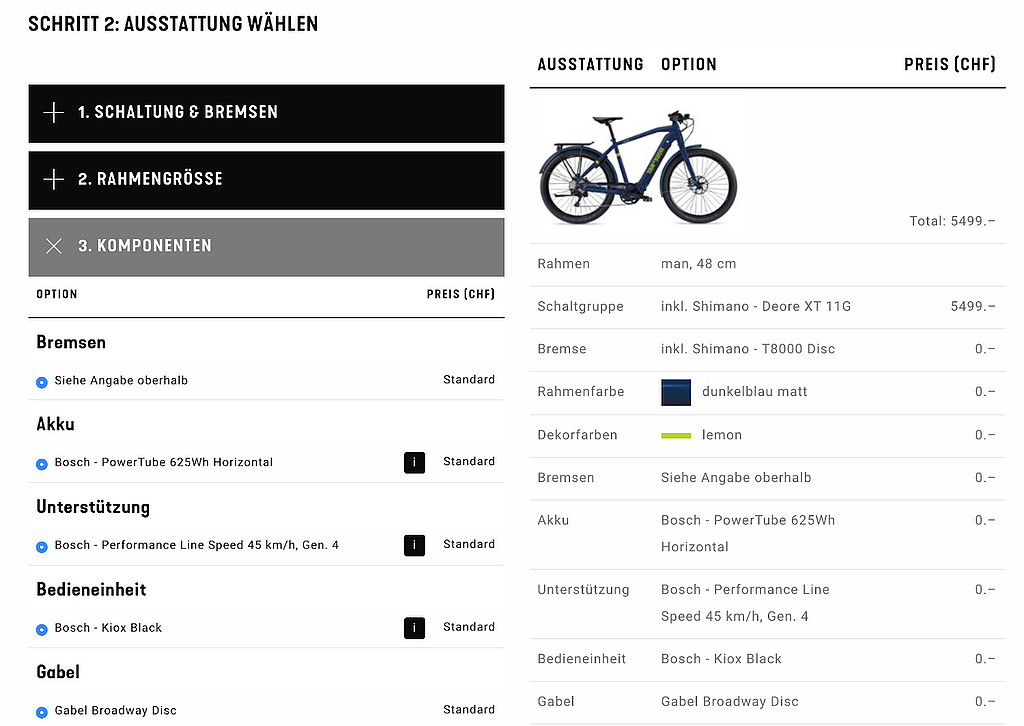Open info icon for Bosch Kiox Black

414,628
